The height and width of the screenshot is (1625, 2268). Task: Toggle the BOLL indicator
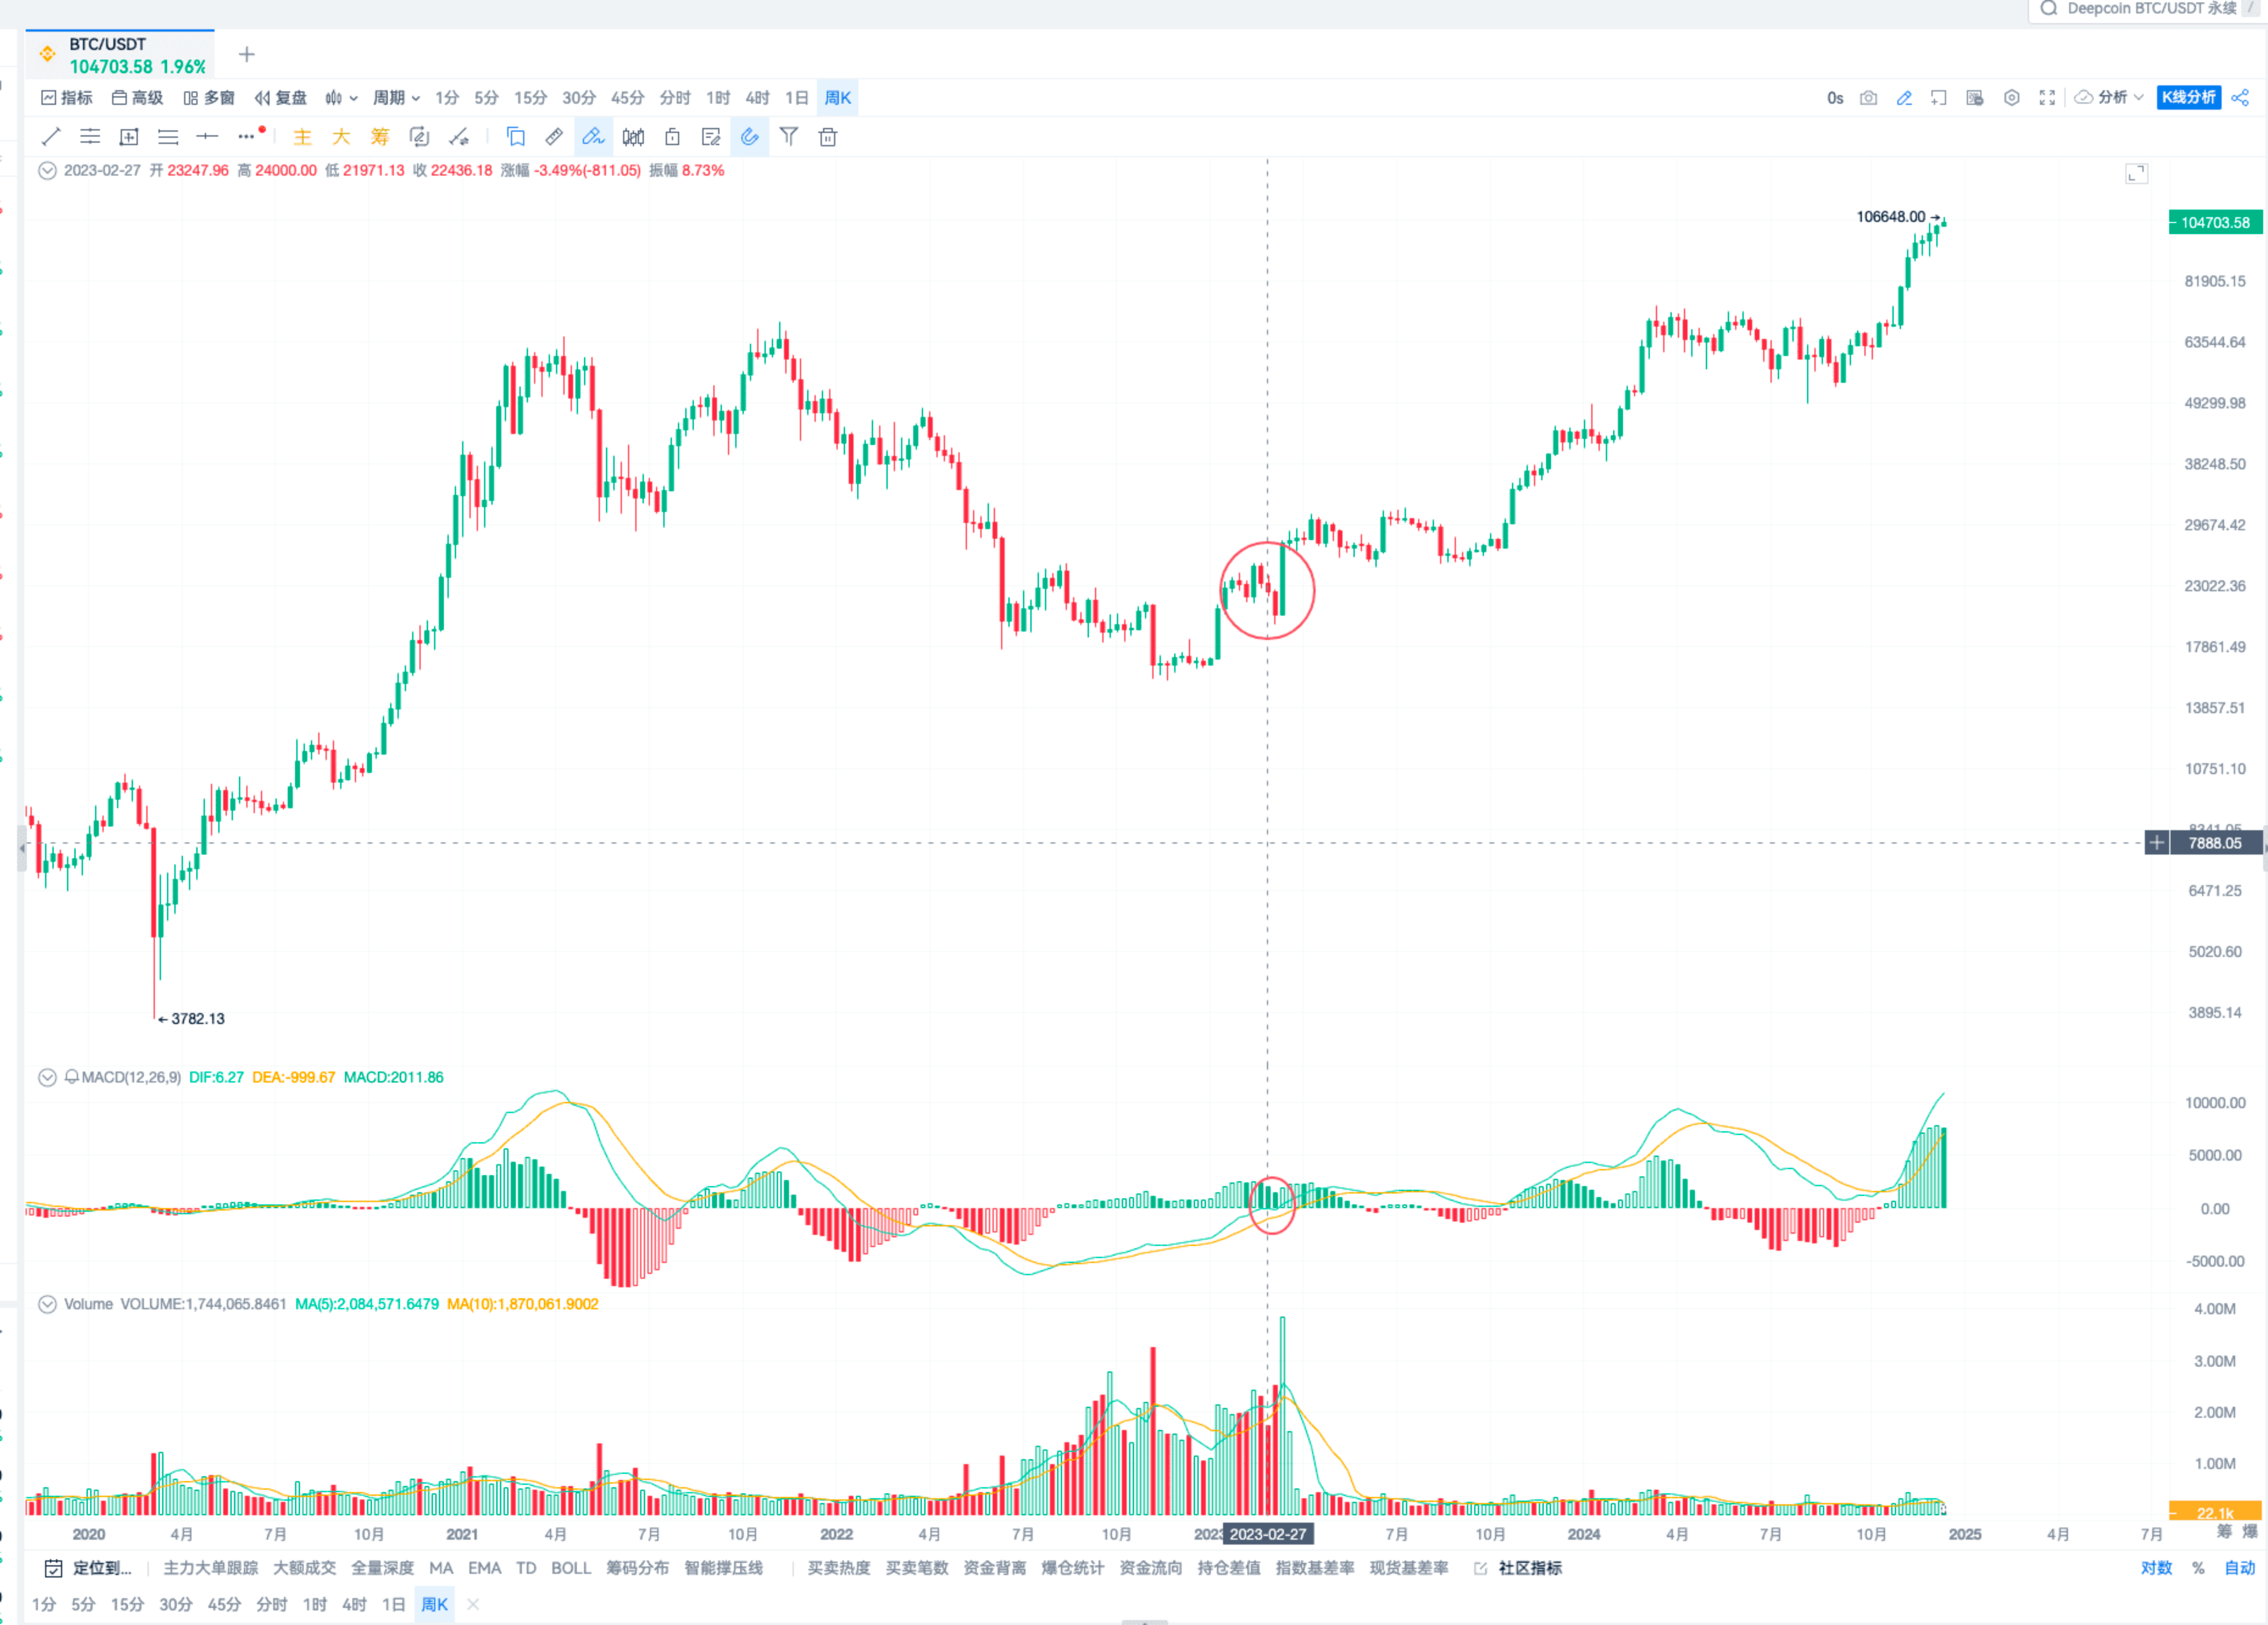571,1568
